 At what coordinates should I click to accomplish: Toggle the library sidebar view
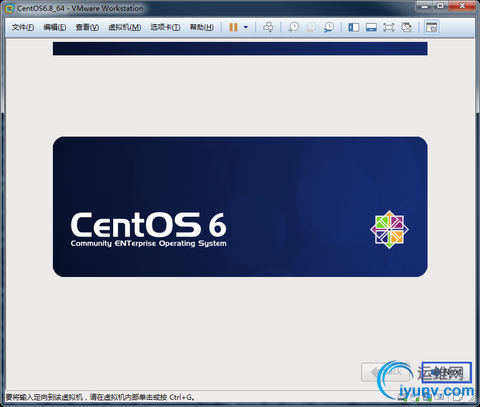(353, 27)
